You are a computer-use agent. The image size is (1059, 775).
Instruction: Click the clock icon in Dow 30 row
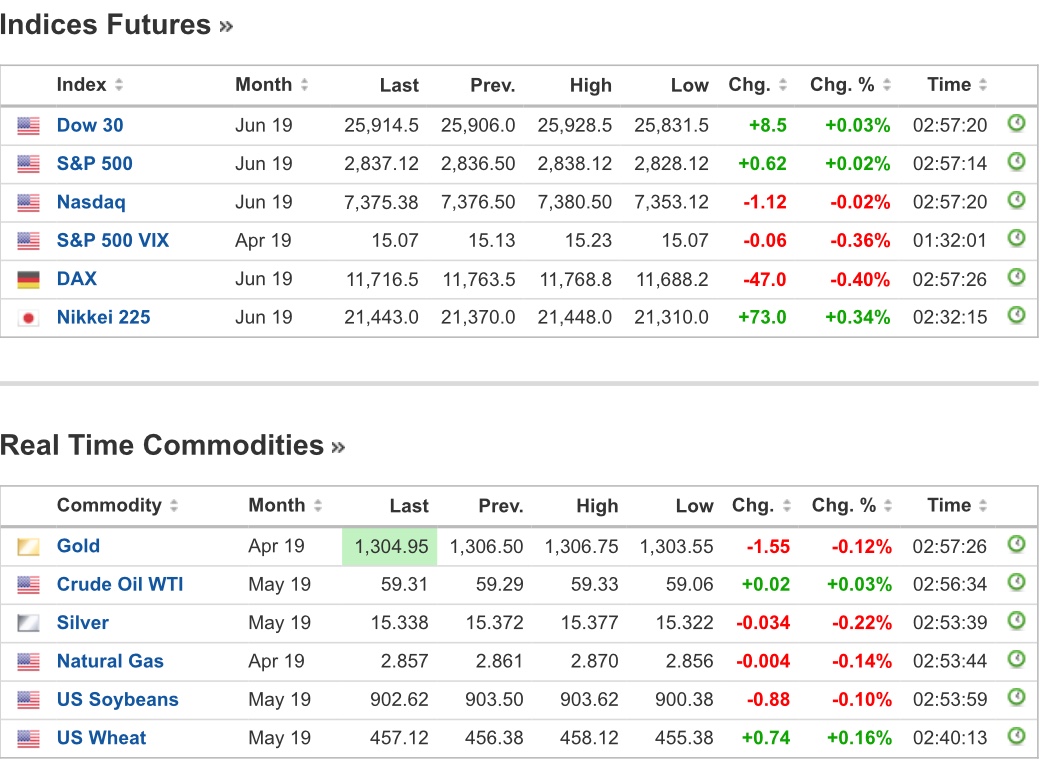click(x=1016, y=124)
